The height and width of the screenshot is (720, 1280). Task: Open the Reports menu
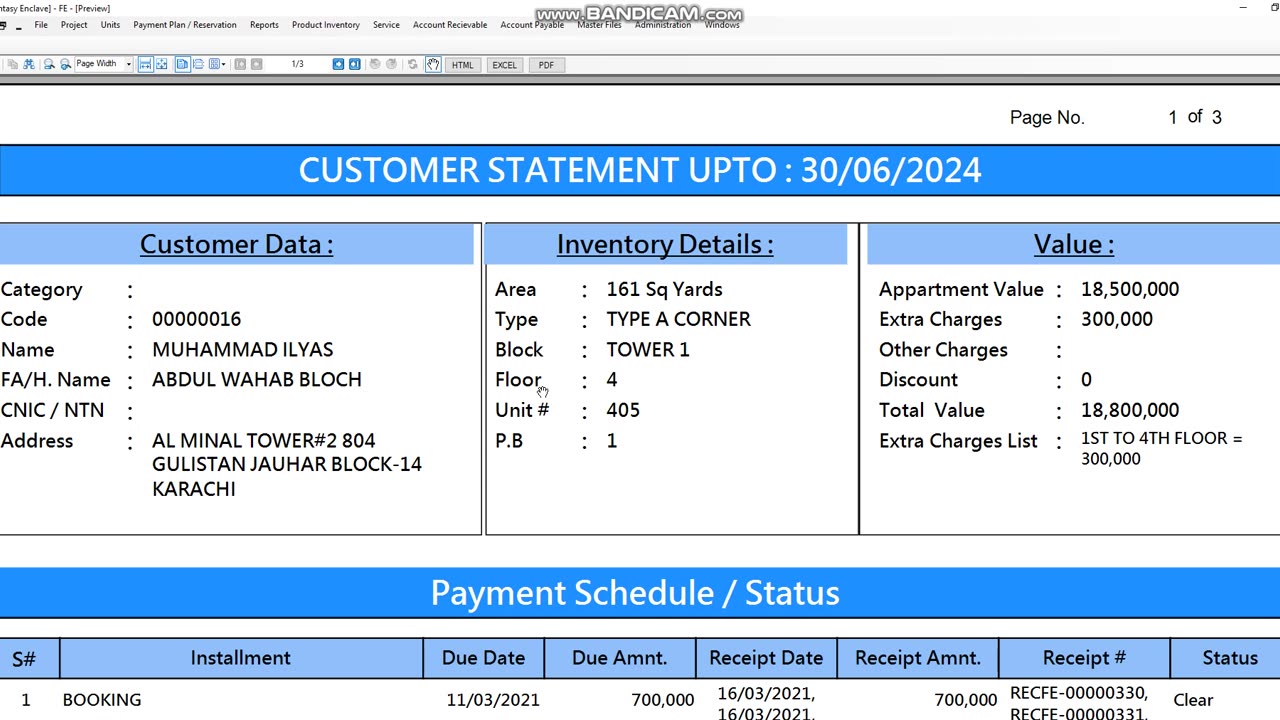pyautogui.click(x=264, y=25)
